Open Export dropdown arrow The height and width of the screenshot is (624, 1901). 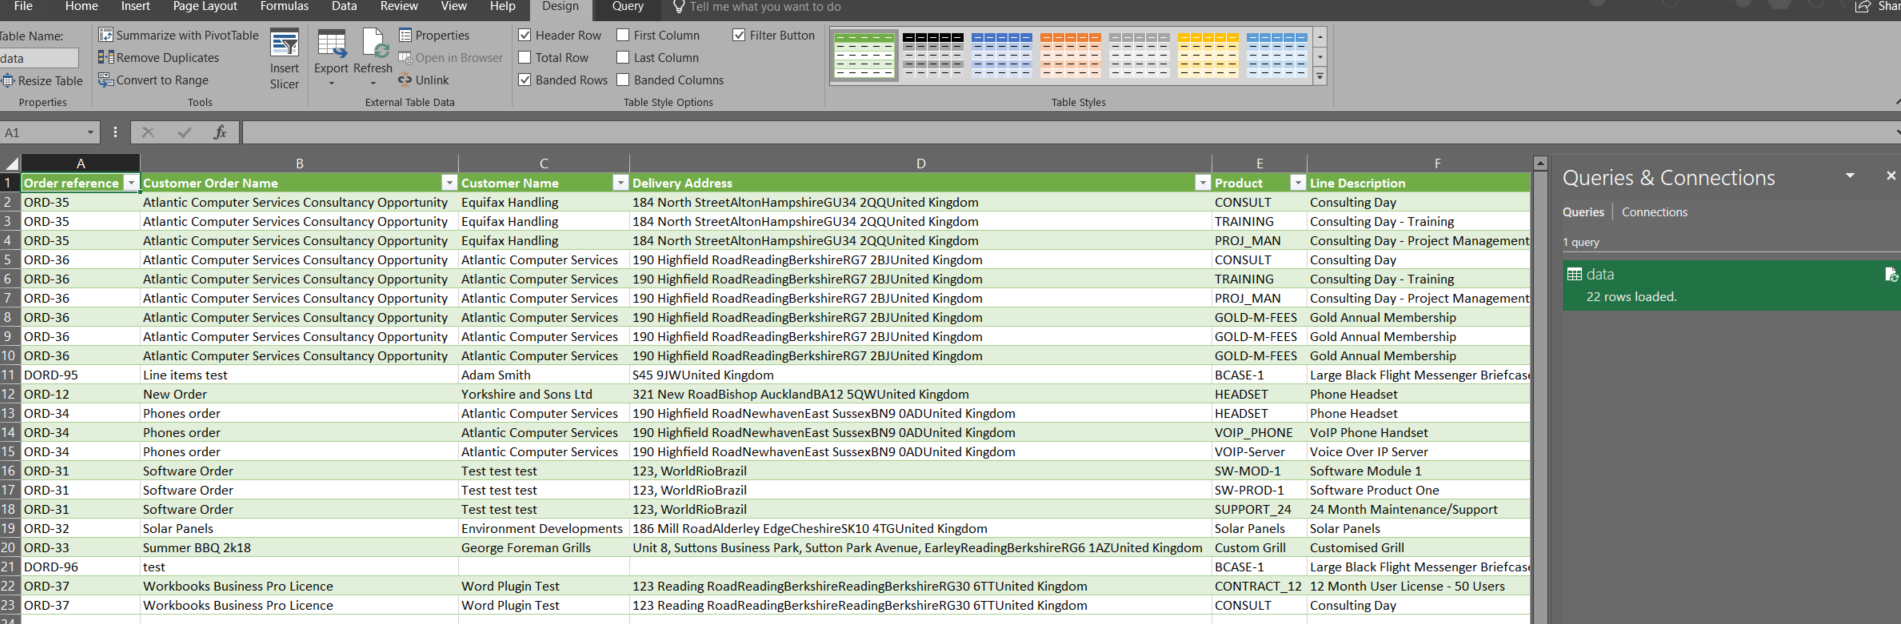pos(331,84)
